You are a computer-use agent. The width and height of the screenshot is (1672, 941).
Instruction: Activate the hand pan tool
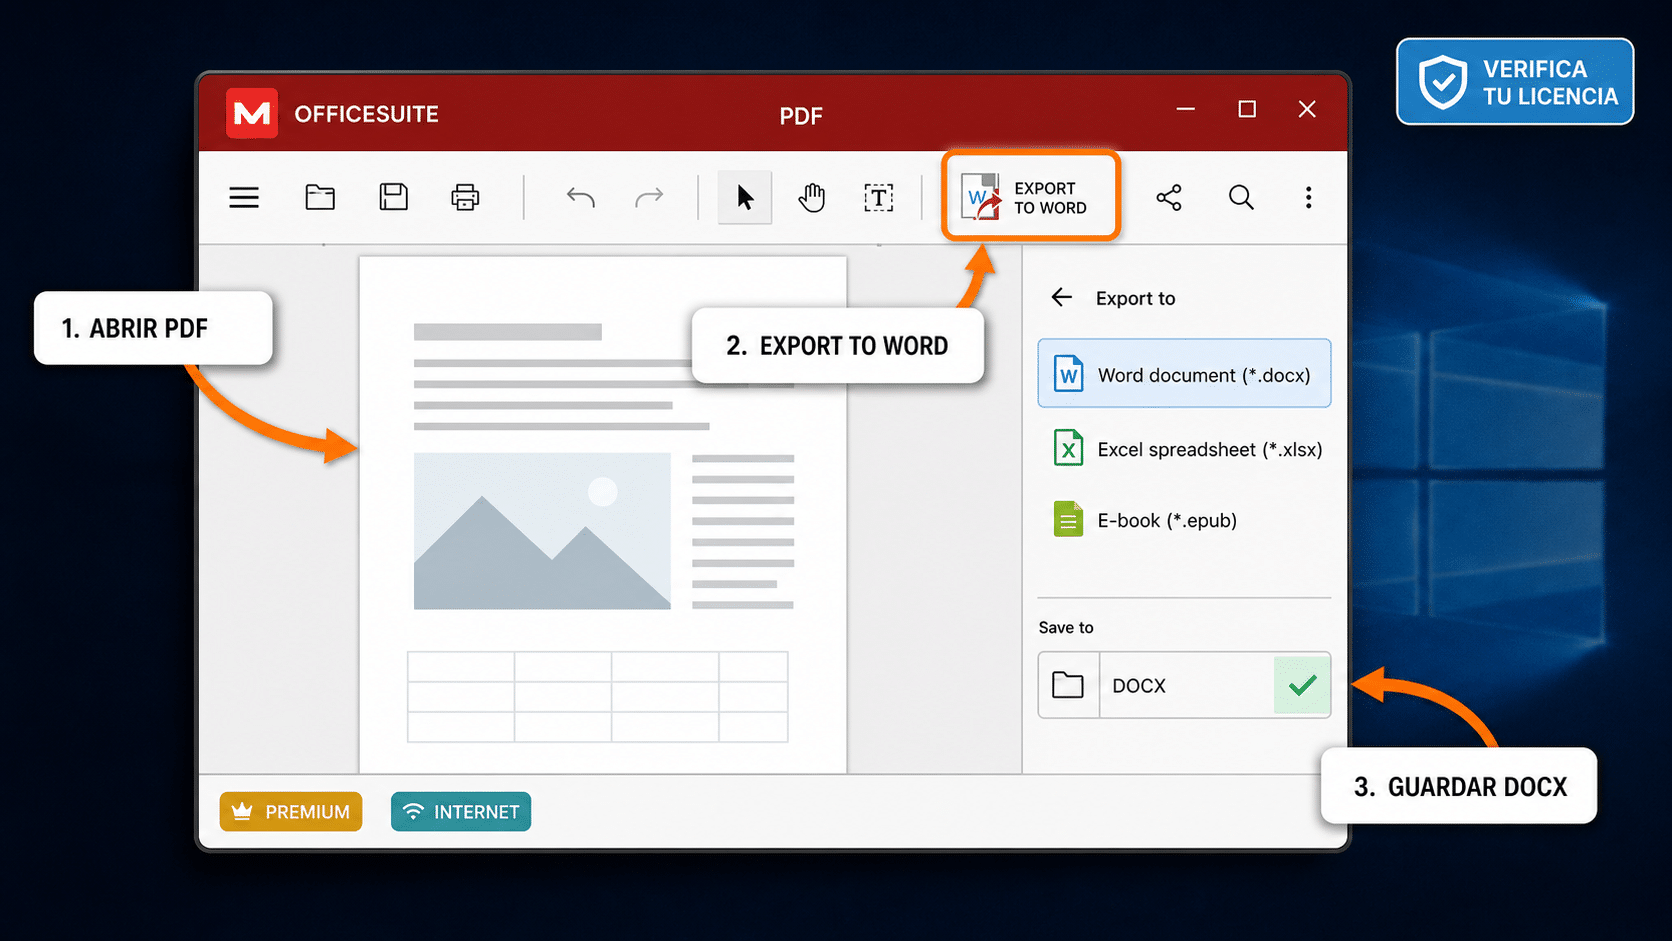coord(812,197)
